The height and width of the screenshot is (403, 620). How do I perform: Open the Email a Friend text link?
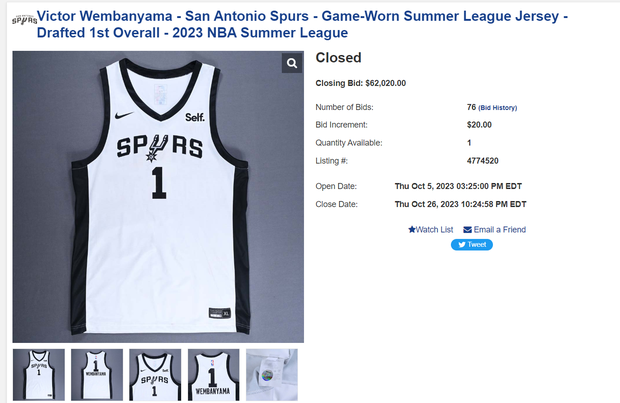tap(499, 230)
